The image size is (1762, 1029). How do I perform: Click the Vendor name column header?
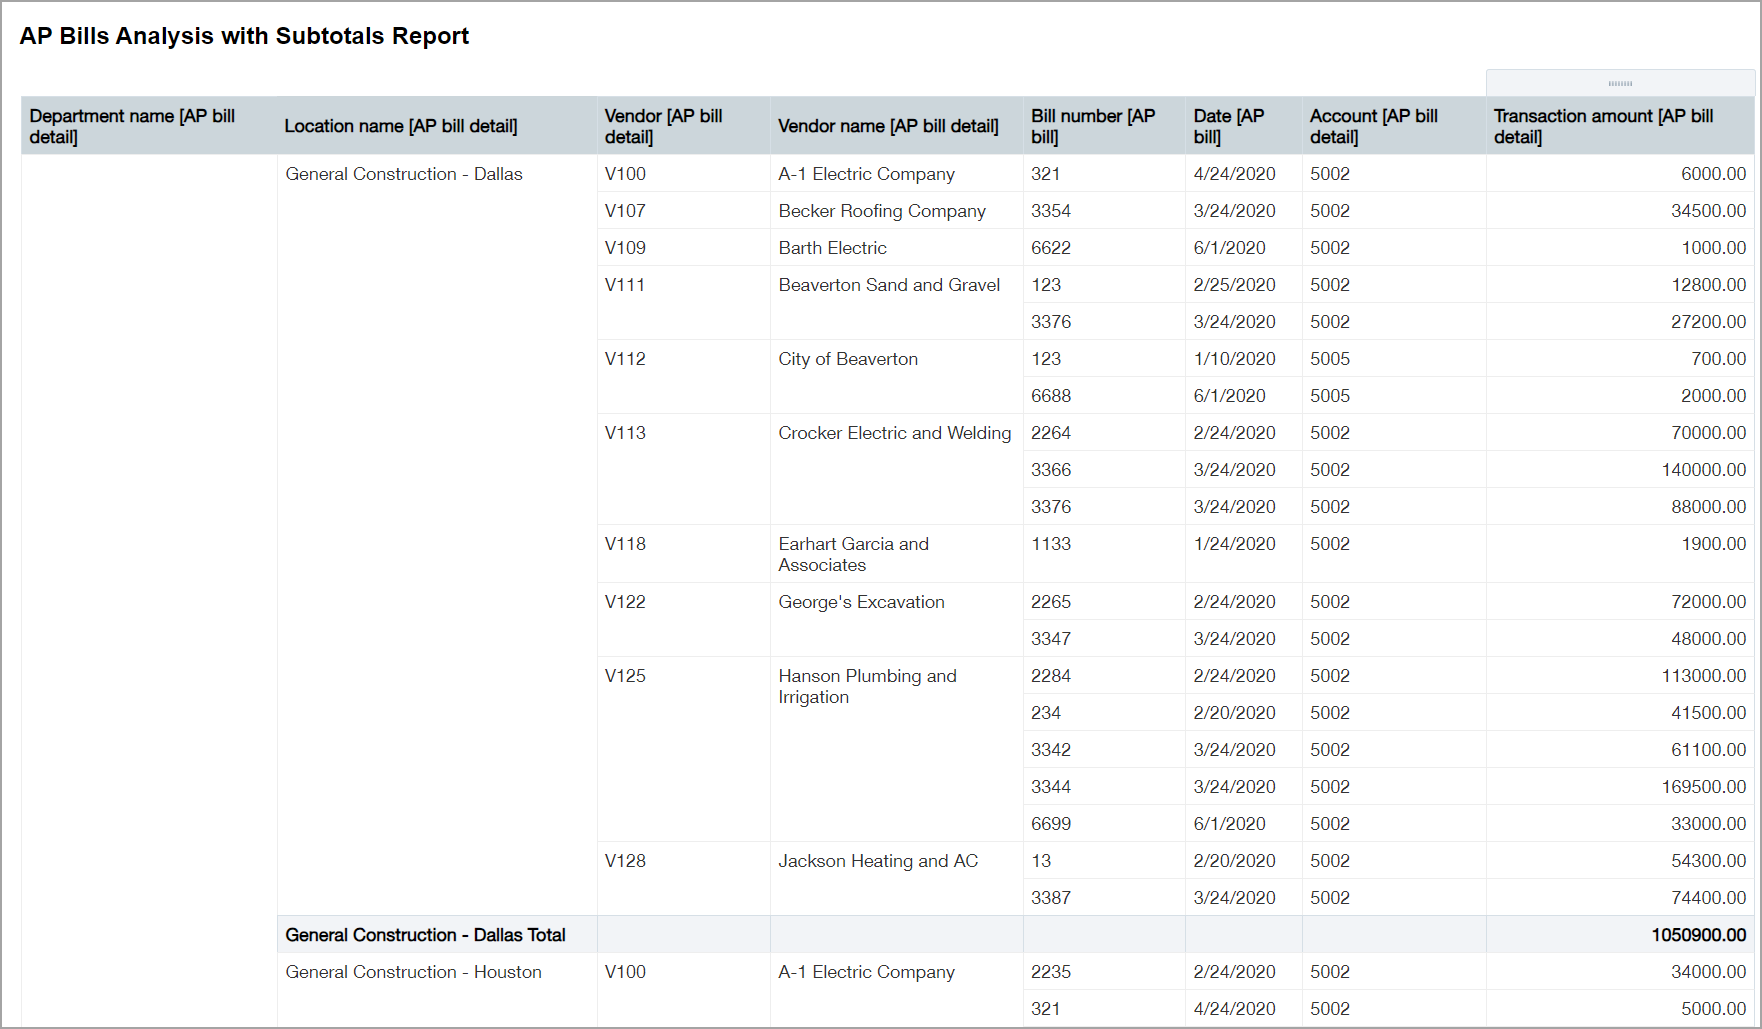coord(888,126)
